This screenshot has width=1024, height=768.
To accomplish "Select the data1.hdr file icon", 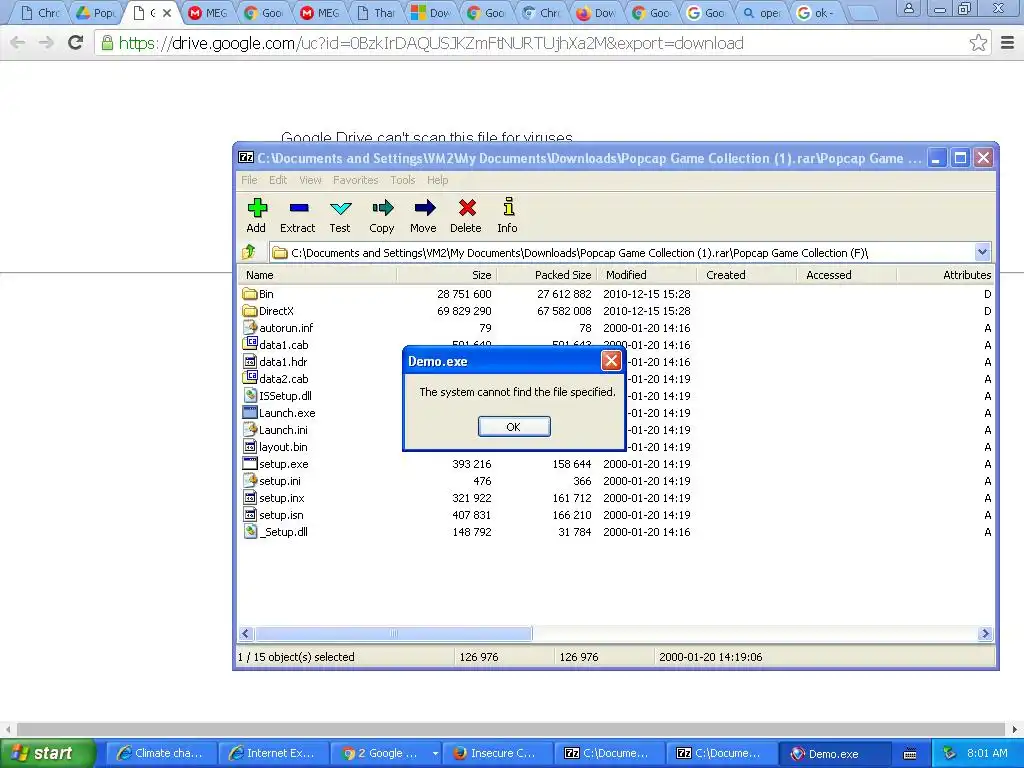I will (x=249, y=362).
